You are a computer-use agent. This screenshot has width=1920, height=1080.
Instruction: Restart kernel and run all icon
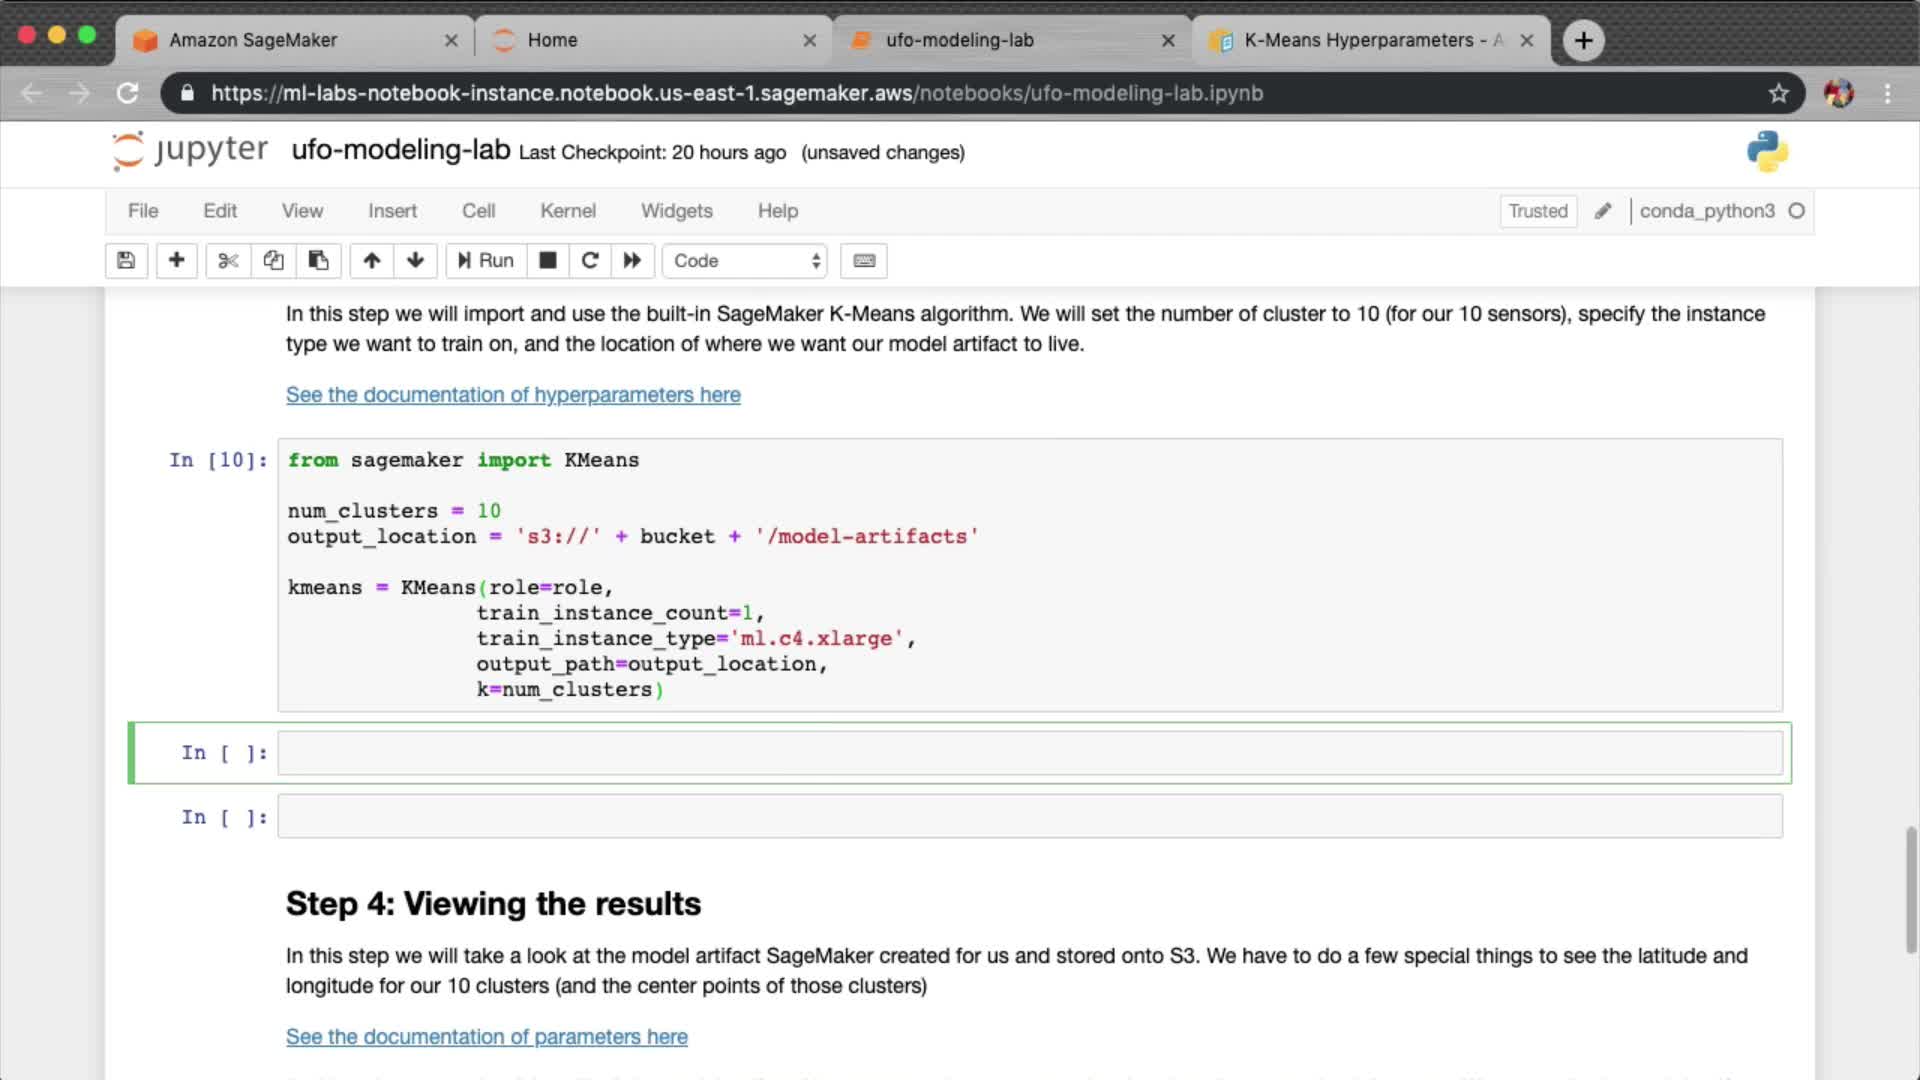[632, 261]
